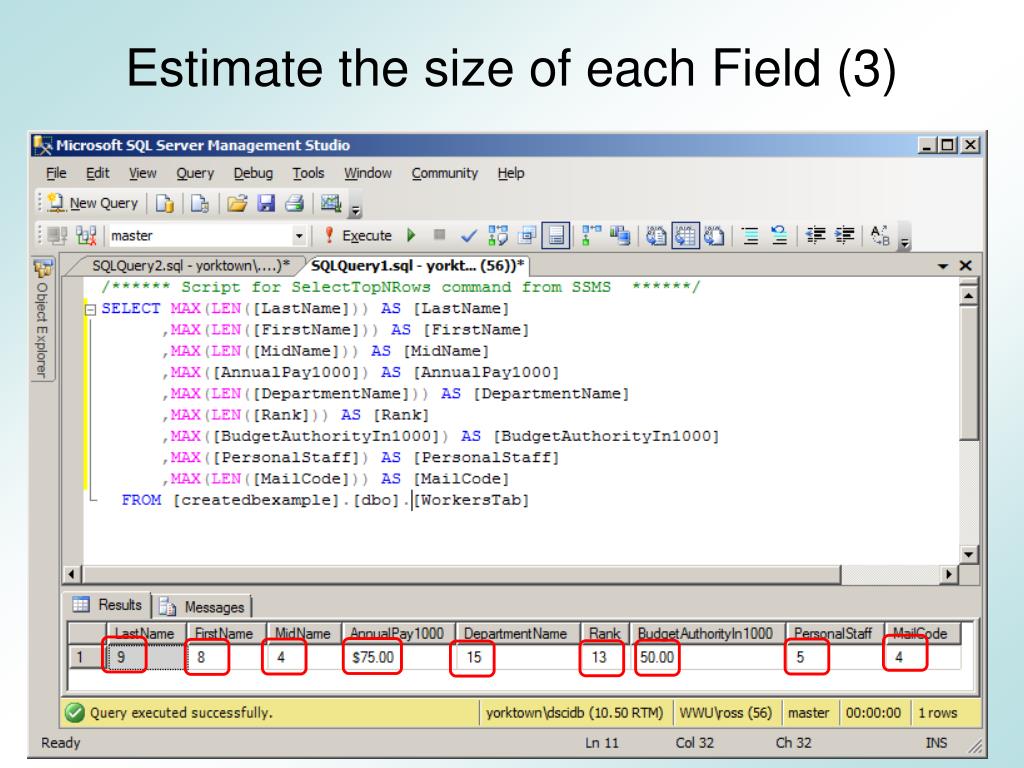The width and height of the screenshot is (1024, 768).
Task: Click the Change Connection icon
Action: 86,235
